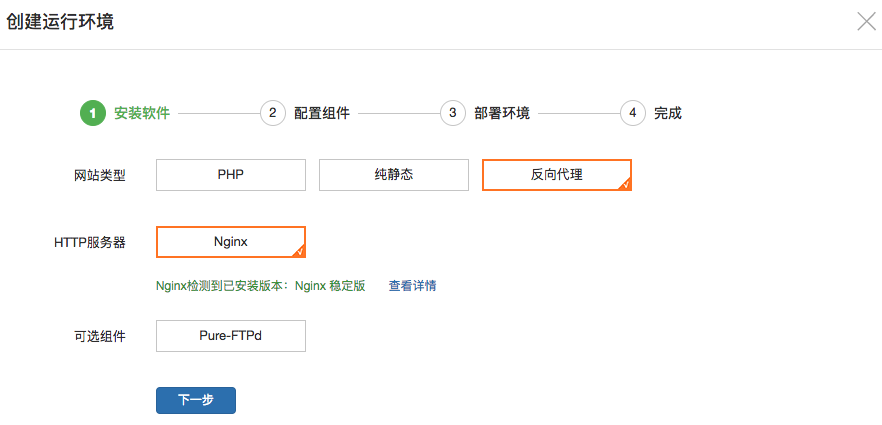Close the 创建运行环境 dialog
This screenshot has height=425, width=882.
pyautogui.click(x=866, y=22)
